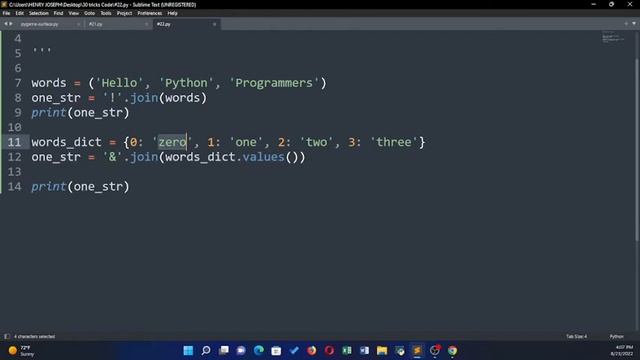640x360 pixels.
Task: Click the print call on line 14
Action: pos(49,187)
